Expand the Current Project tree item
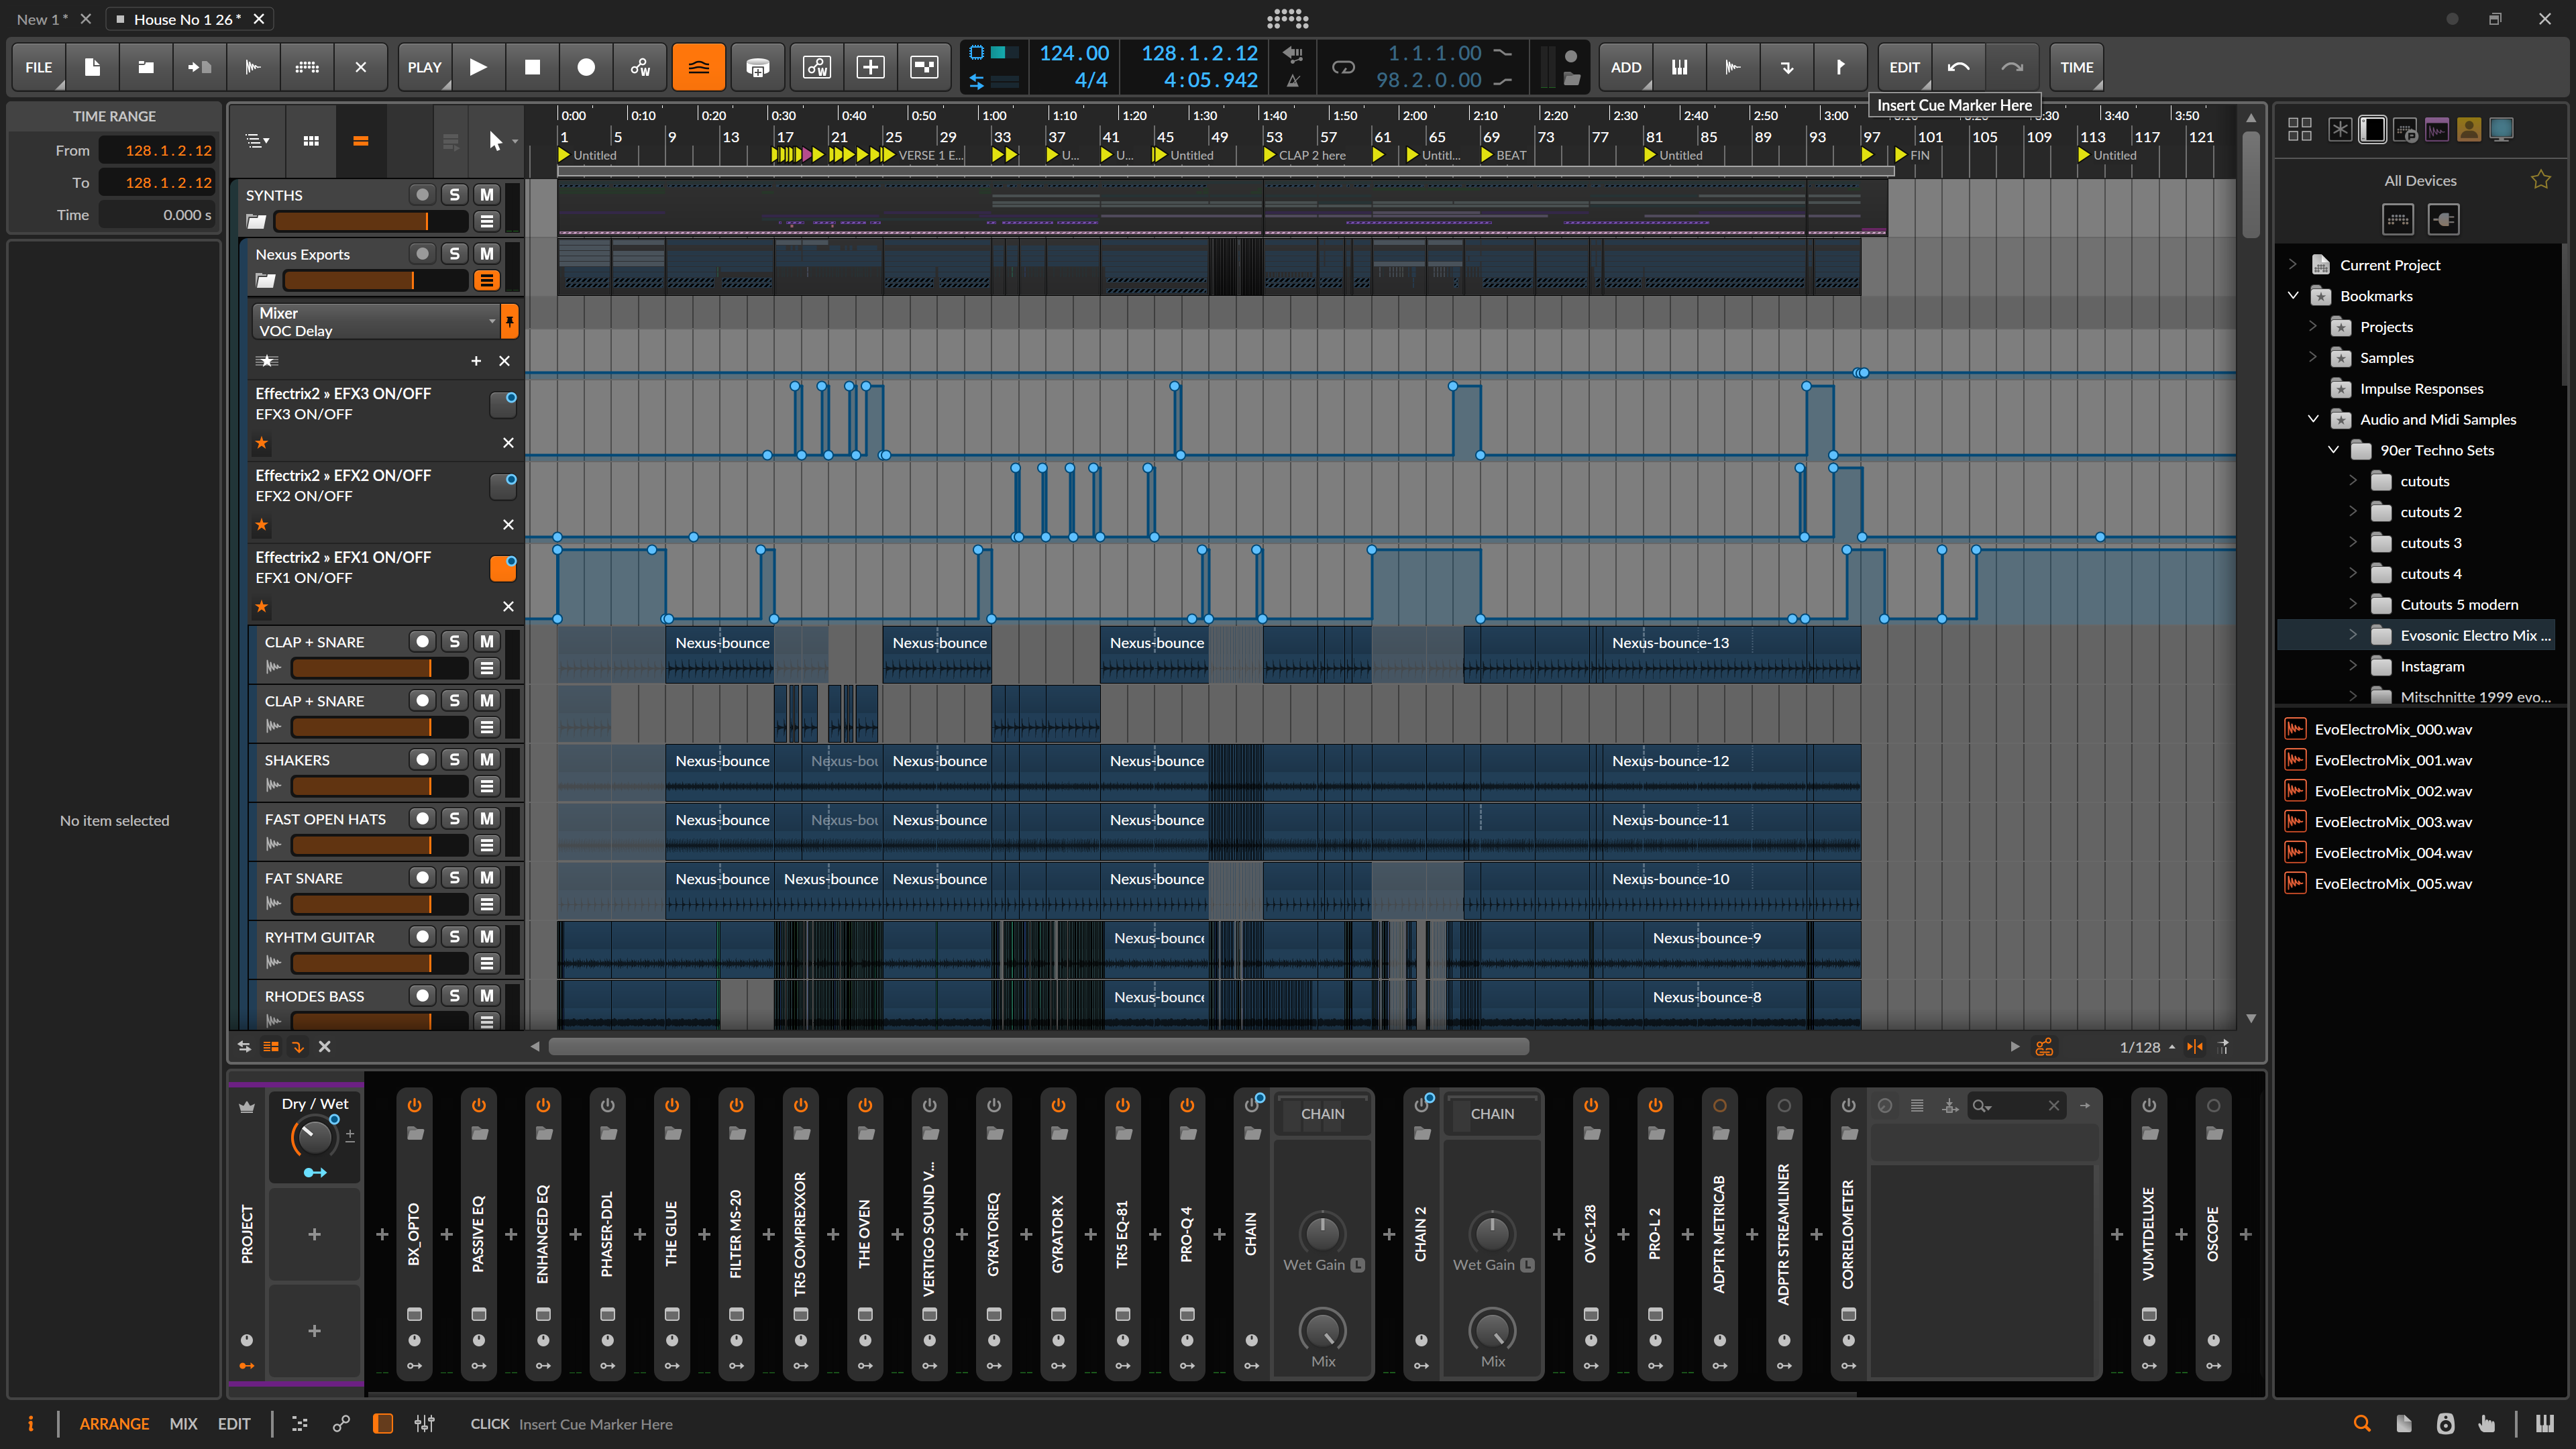Viewport: 2576px width, 1449px height. click(x=2293, y=265)
